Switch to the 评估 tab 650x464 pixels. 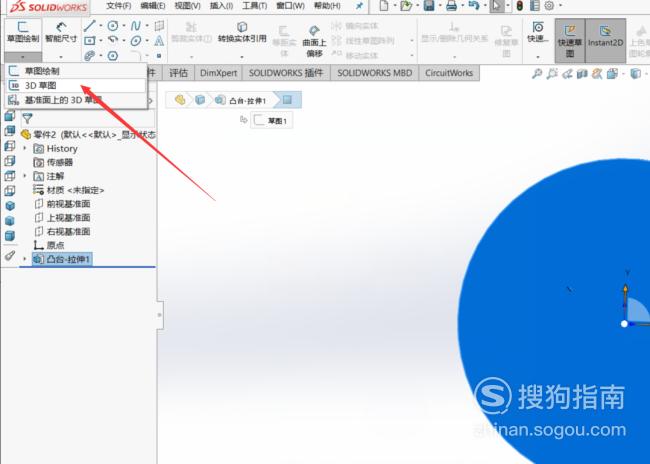coord(178,73)
